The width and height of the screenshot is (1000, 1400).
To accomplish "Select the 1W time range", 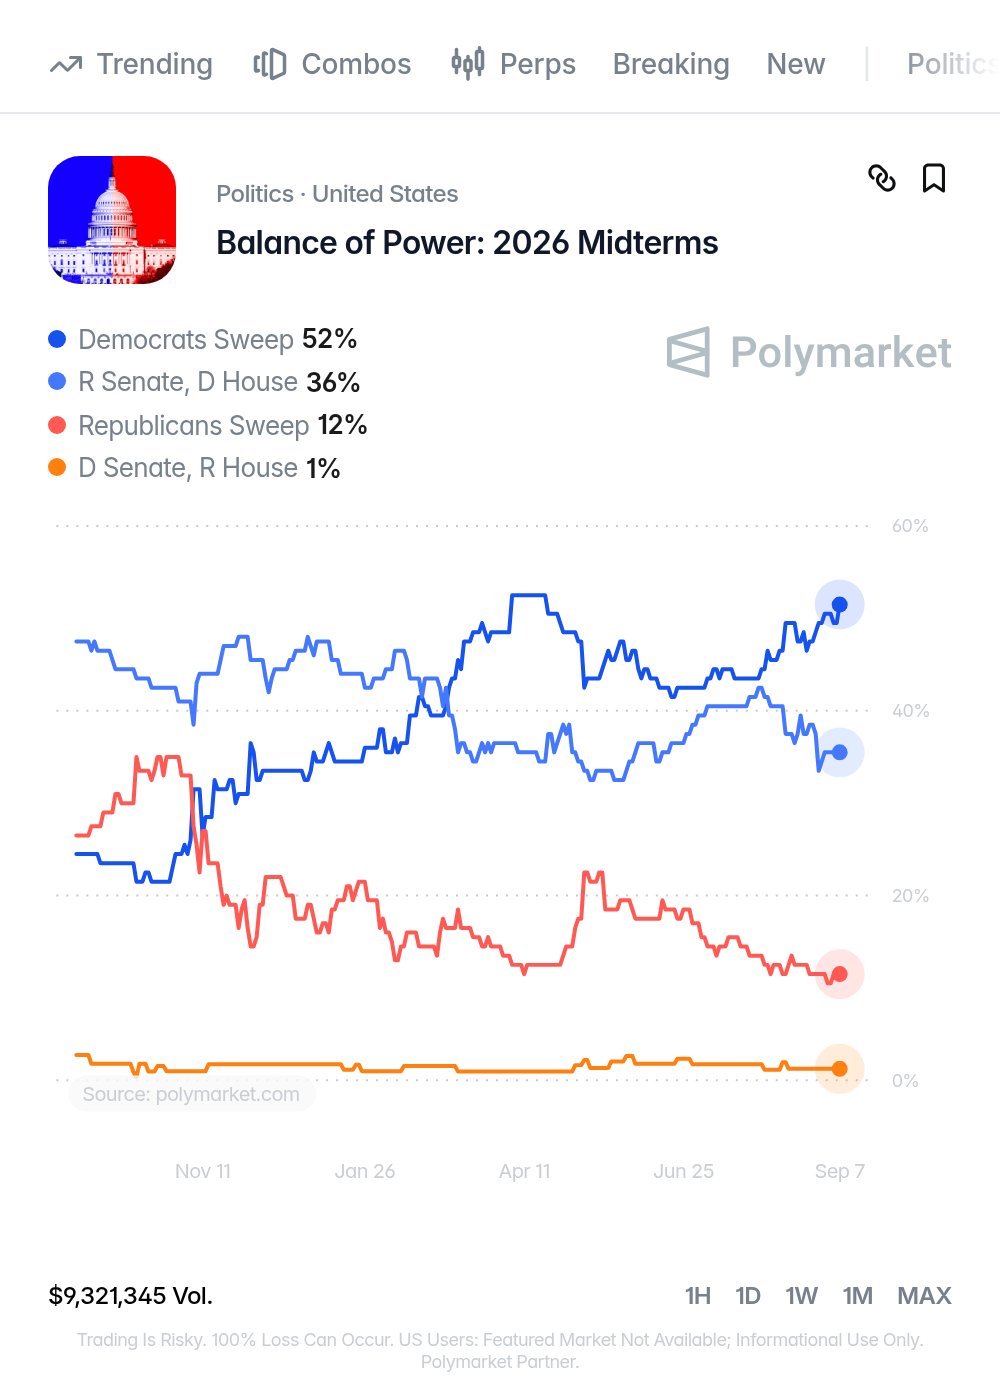I will (x=802, y=1296).
